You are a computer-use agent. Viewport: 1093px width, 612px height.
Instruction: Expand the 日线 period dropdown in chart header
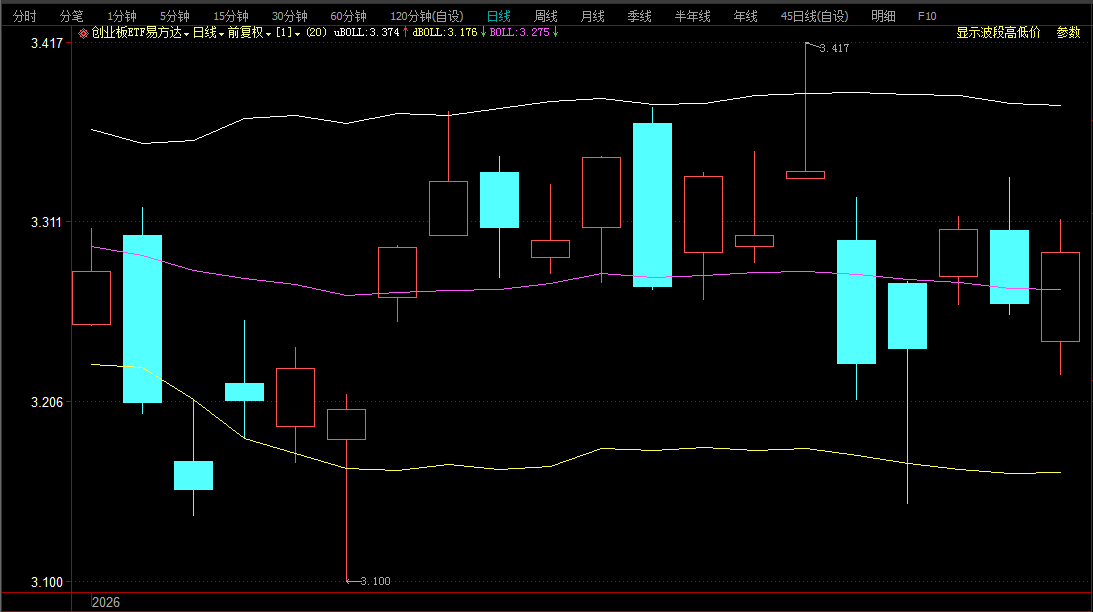click(207, 33)
